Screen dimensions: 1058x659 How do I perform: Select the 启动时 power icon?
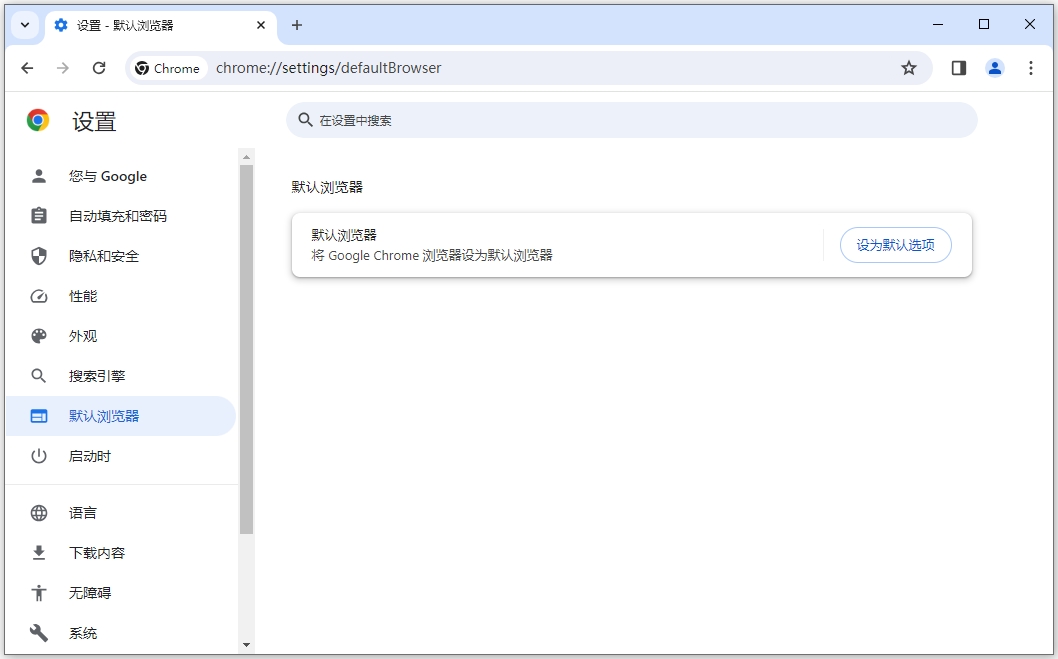(x=38, y=456)
